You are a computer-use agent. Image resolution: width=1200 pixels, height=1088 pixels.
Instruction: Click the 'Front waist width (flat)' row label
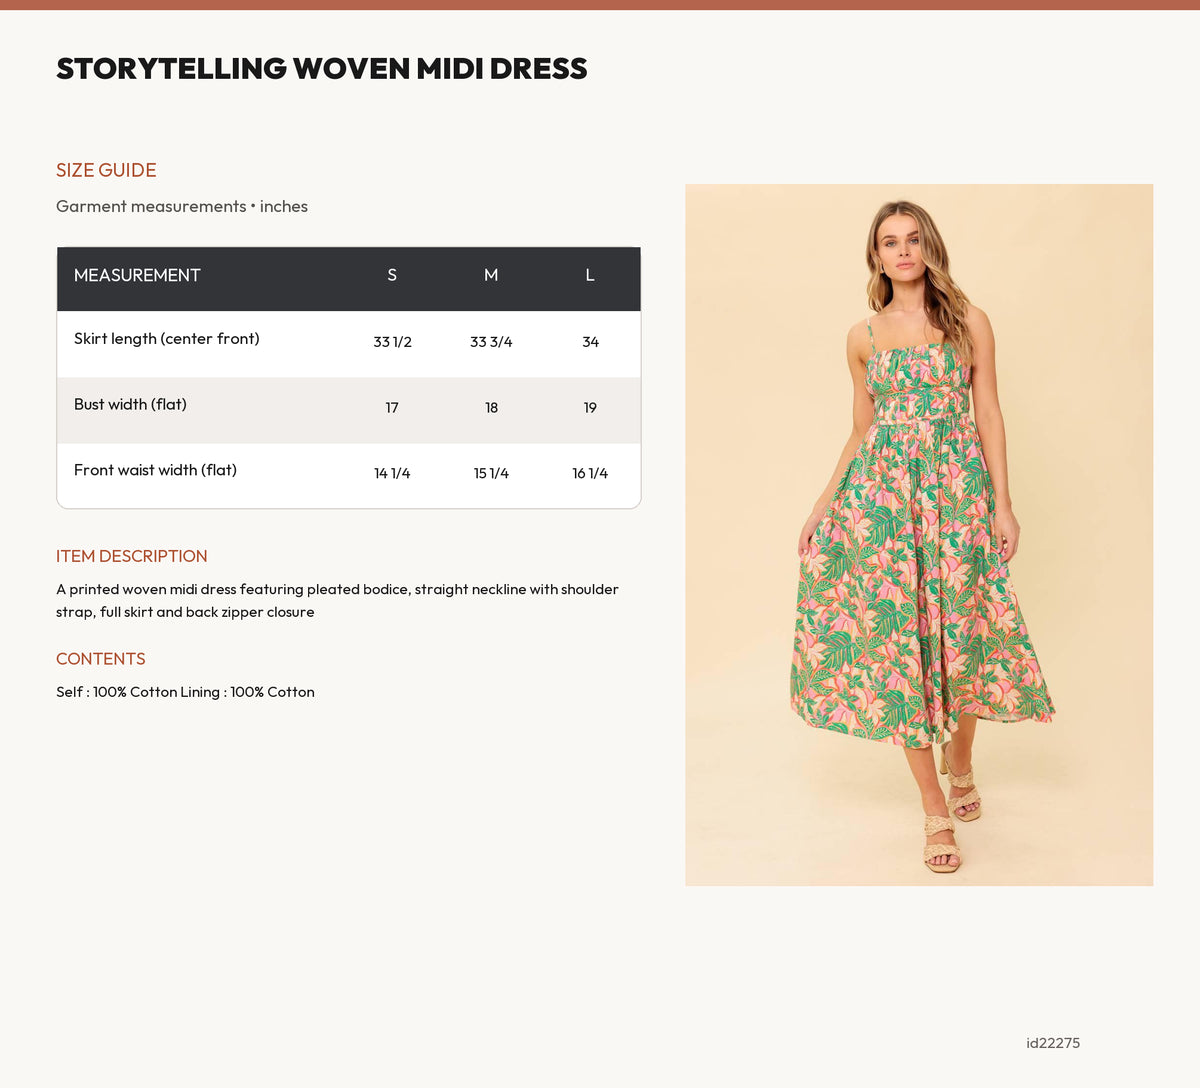pos(155,470)
